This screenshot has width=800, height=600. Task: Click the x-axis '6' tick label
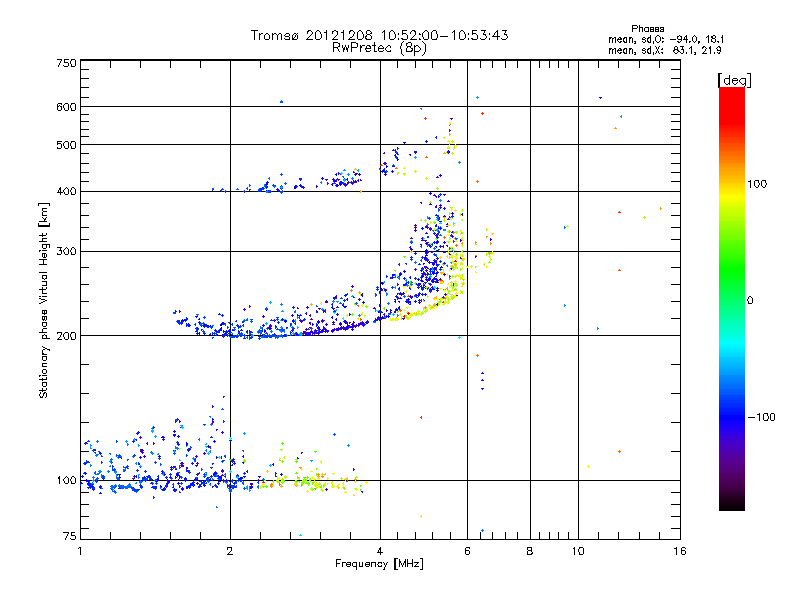coord(467,551)
